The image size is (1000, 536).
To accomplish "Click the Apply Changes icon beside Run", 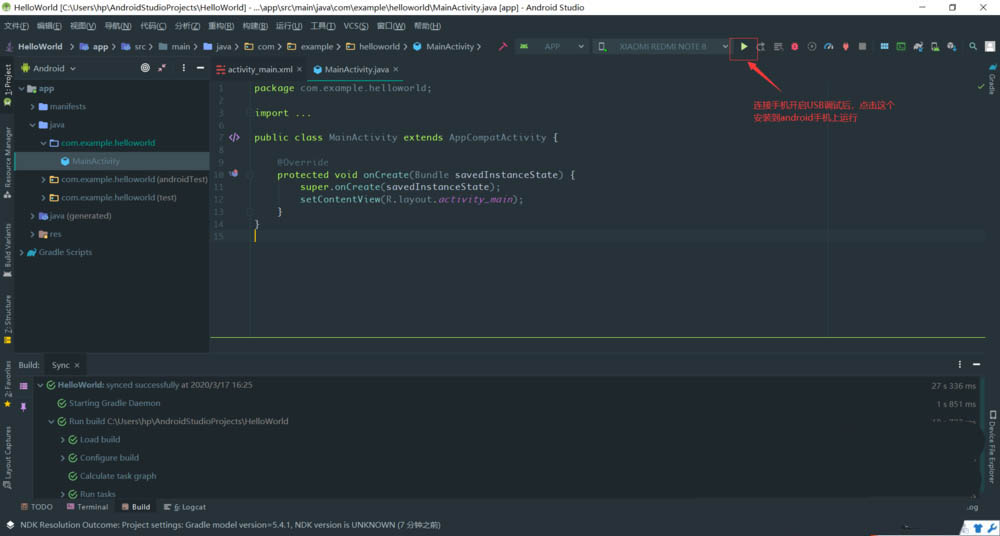I will click(761, 47).
